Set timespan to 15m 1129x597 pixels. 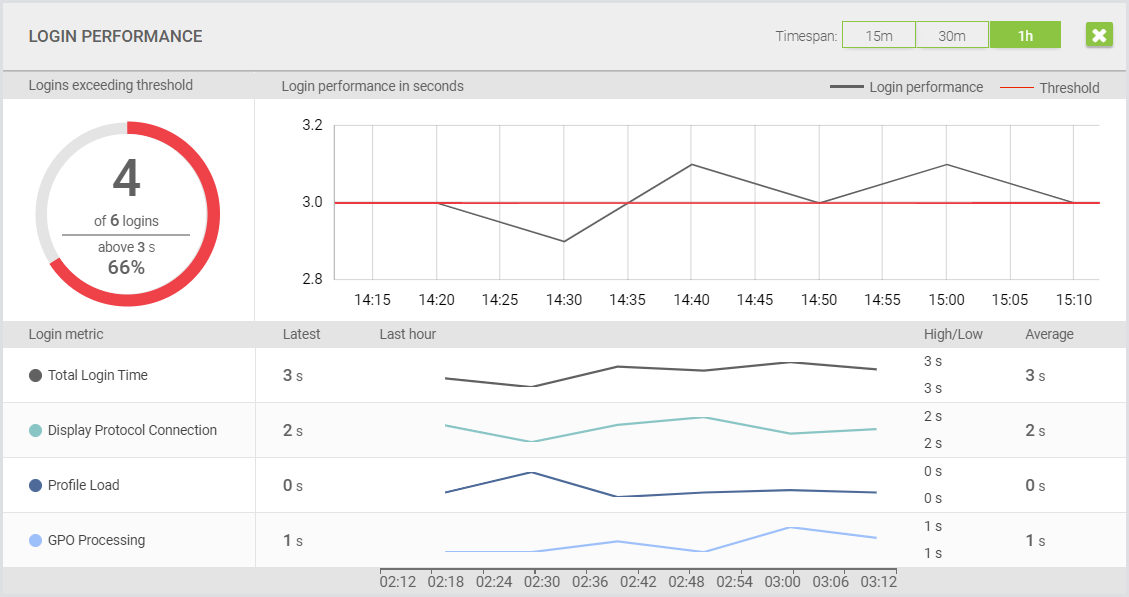pos(878,36)
